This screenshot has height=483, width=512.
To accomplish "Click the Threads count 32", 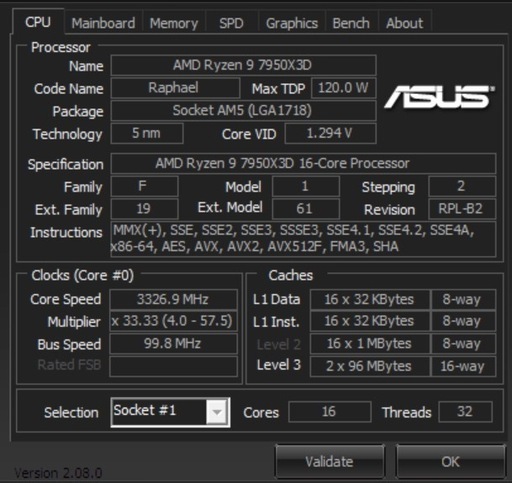I will click(465, 412).
